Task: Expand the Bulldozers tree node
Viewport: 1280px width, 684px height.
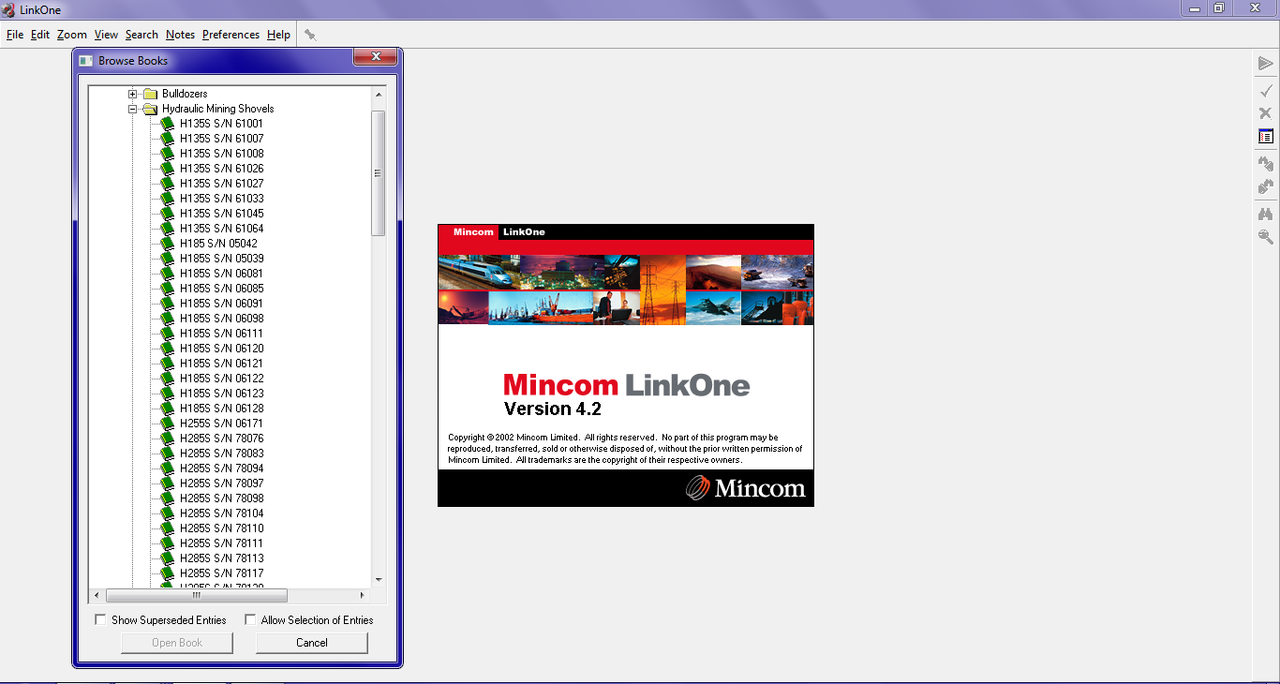Action: coord(132,94)
